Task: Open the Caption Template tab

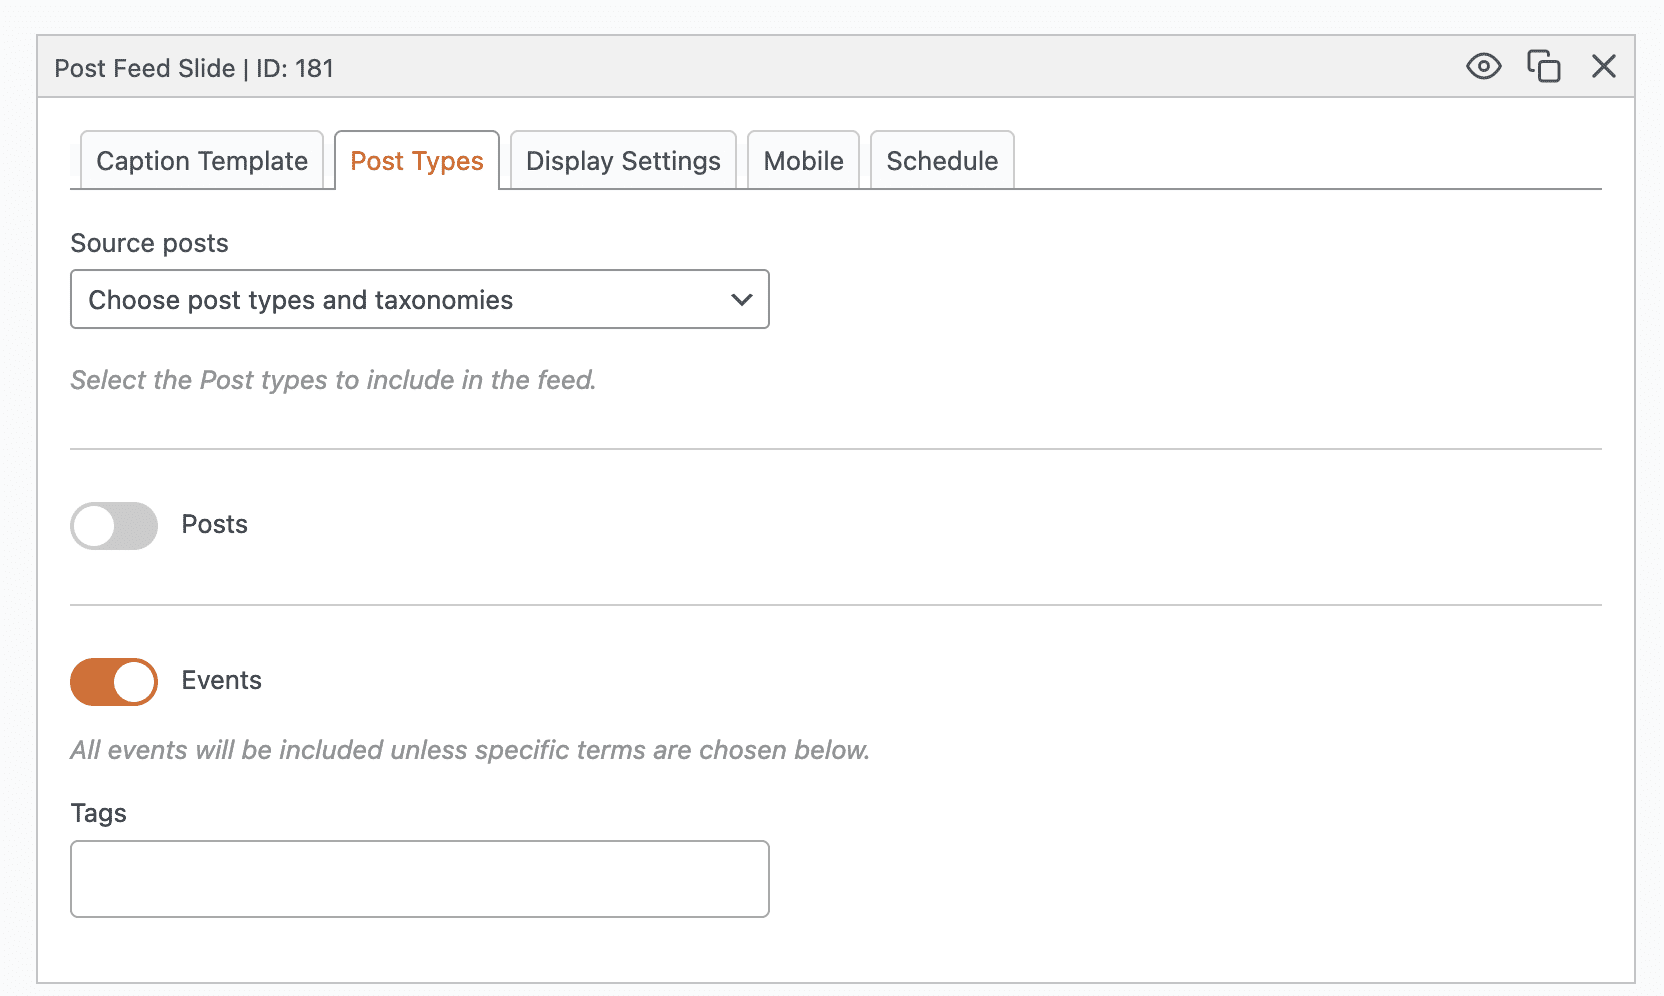Action: coord(202,161)
